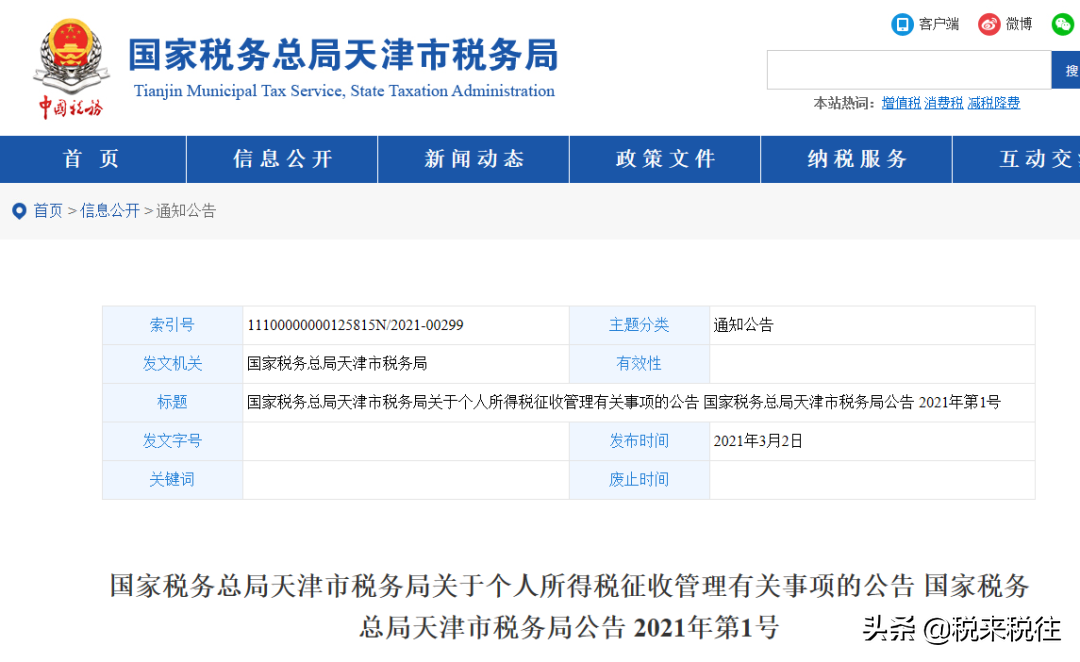Click the blue search button
This screenshot has width=1080, height=662.
[1066, 70]
